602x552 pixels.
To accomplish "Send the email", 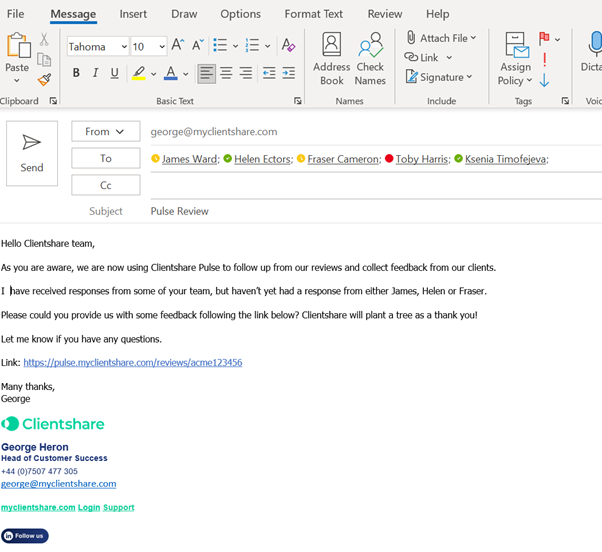I will [x=32, y=153].
